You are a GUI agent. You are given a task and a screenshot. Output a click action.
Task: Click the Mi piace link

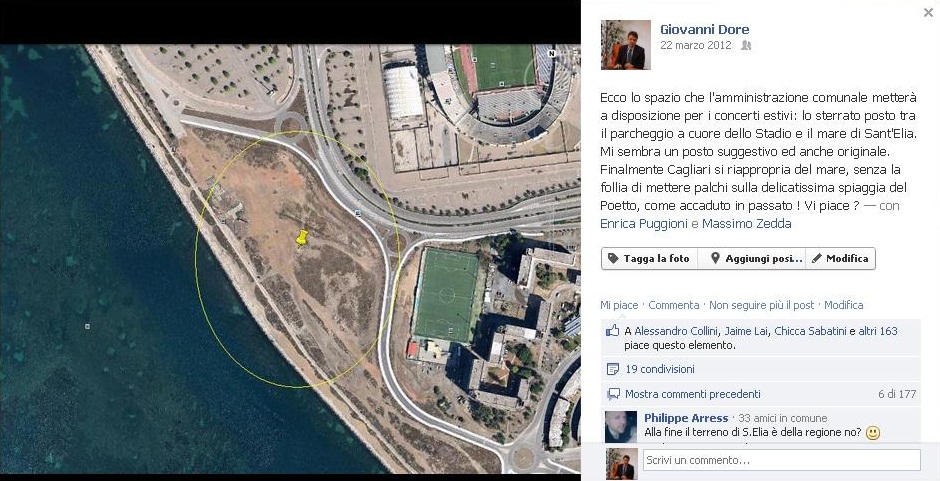[619, 305]
